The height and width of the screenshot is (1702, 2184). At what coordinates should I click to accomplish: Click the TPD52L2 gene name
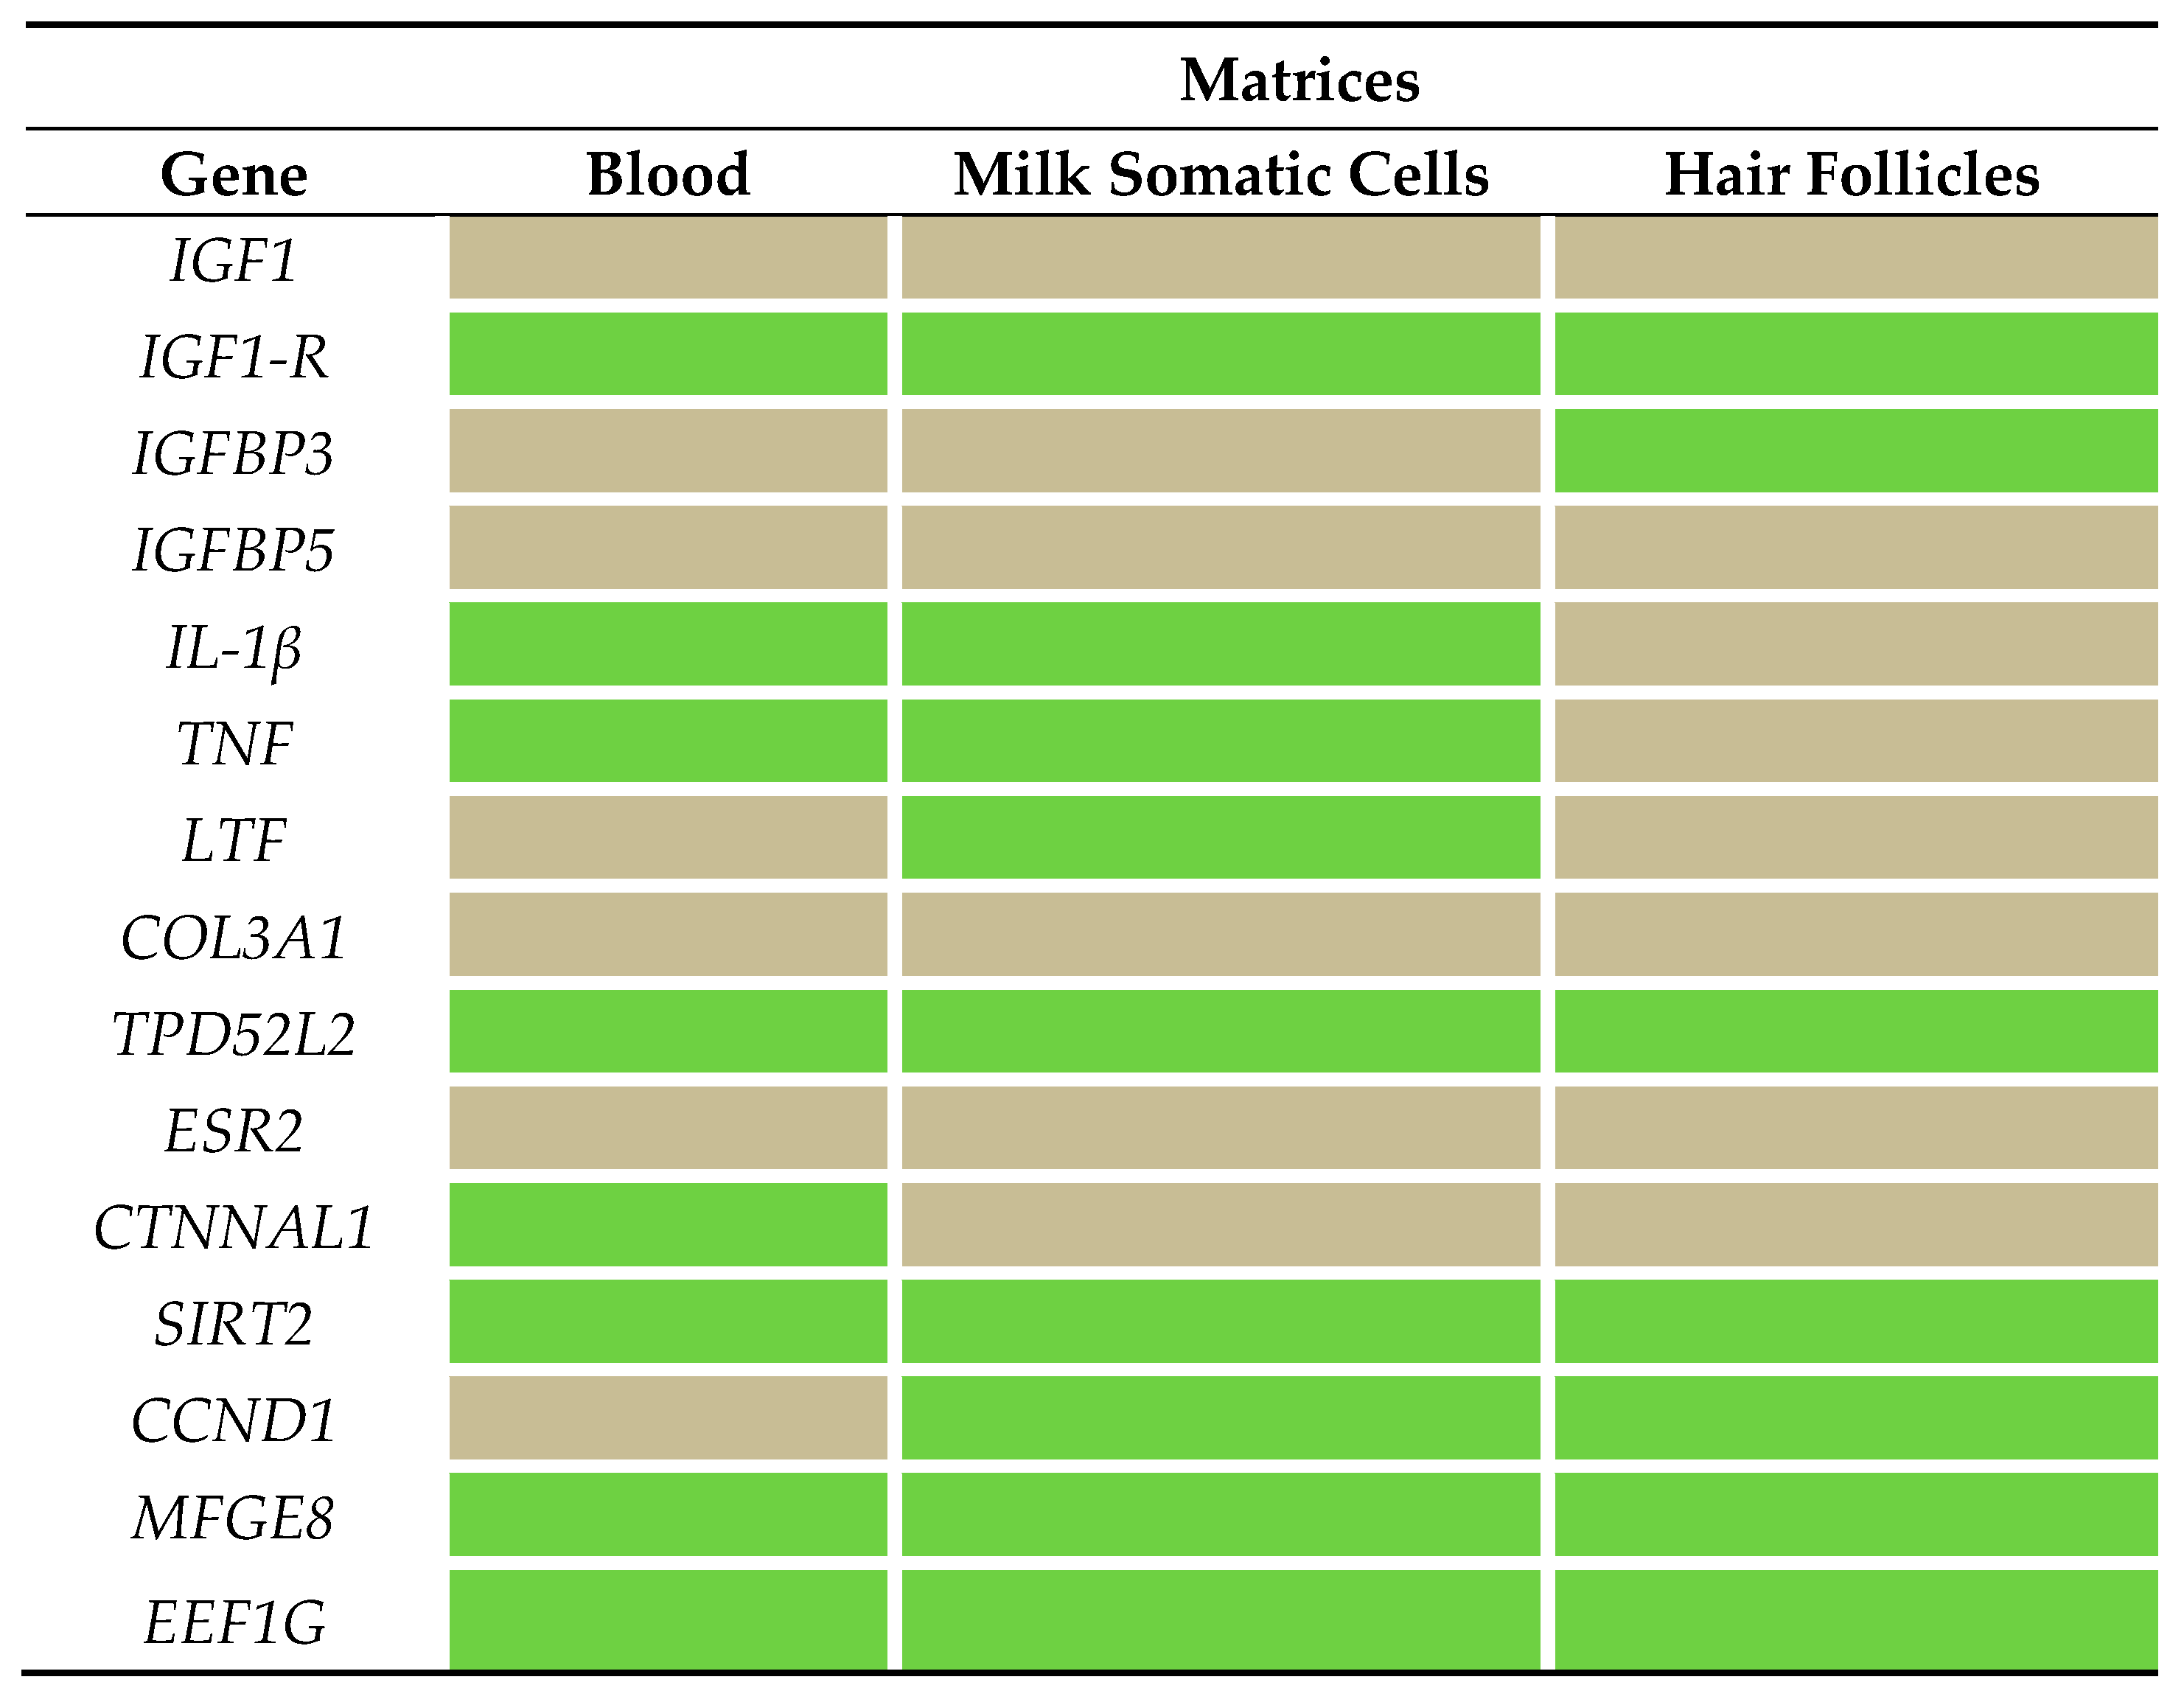tap(234, 1034)
